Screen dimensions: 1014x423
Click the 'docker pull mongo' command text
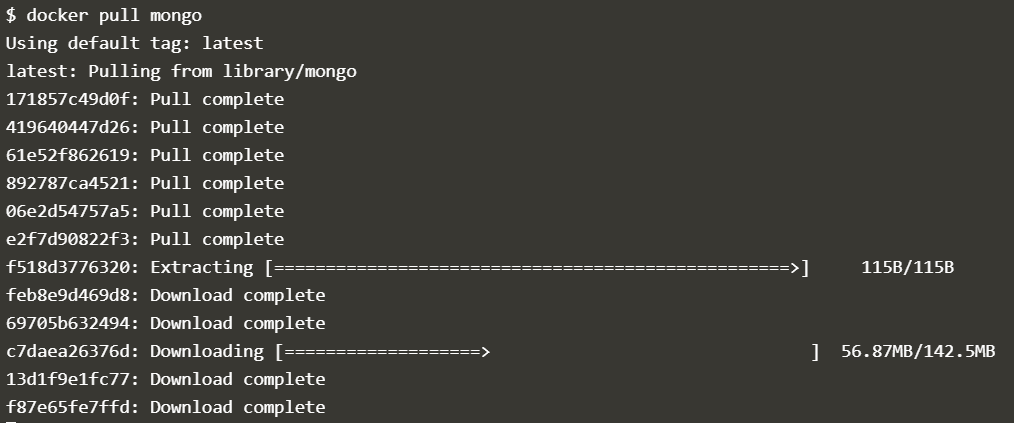pyautogui.click(x=120, y=15)
